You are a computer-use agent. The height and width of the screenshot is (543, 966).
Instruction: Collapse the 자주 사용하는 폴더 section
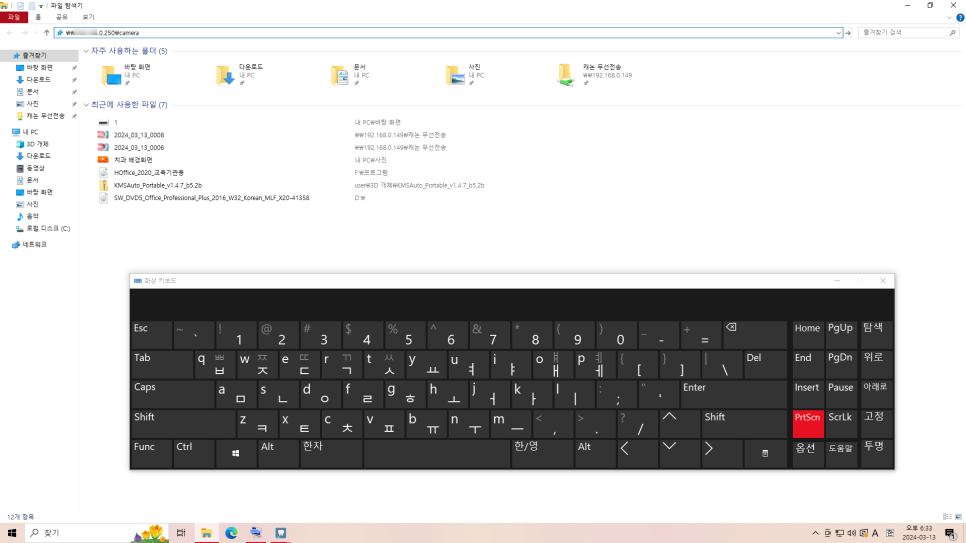(x=86, y=51)
